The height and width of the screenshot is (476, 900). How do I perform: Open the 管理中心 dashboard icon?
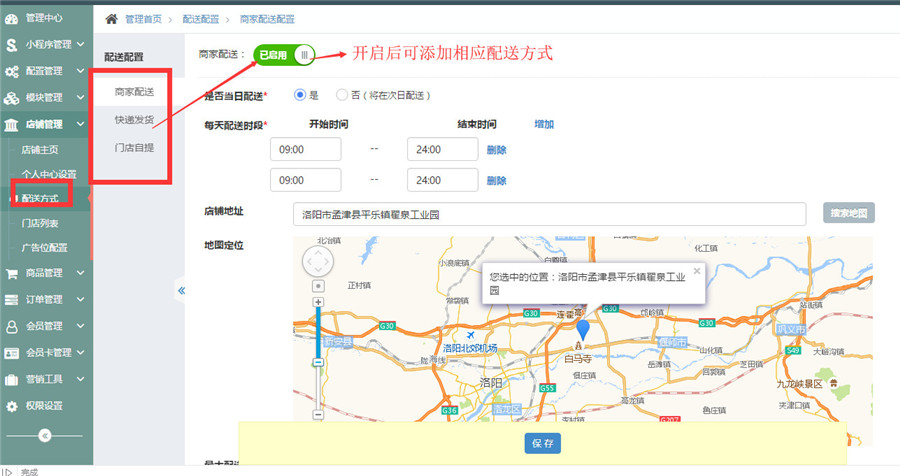tap(11, 19)
